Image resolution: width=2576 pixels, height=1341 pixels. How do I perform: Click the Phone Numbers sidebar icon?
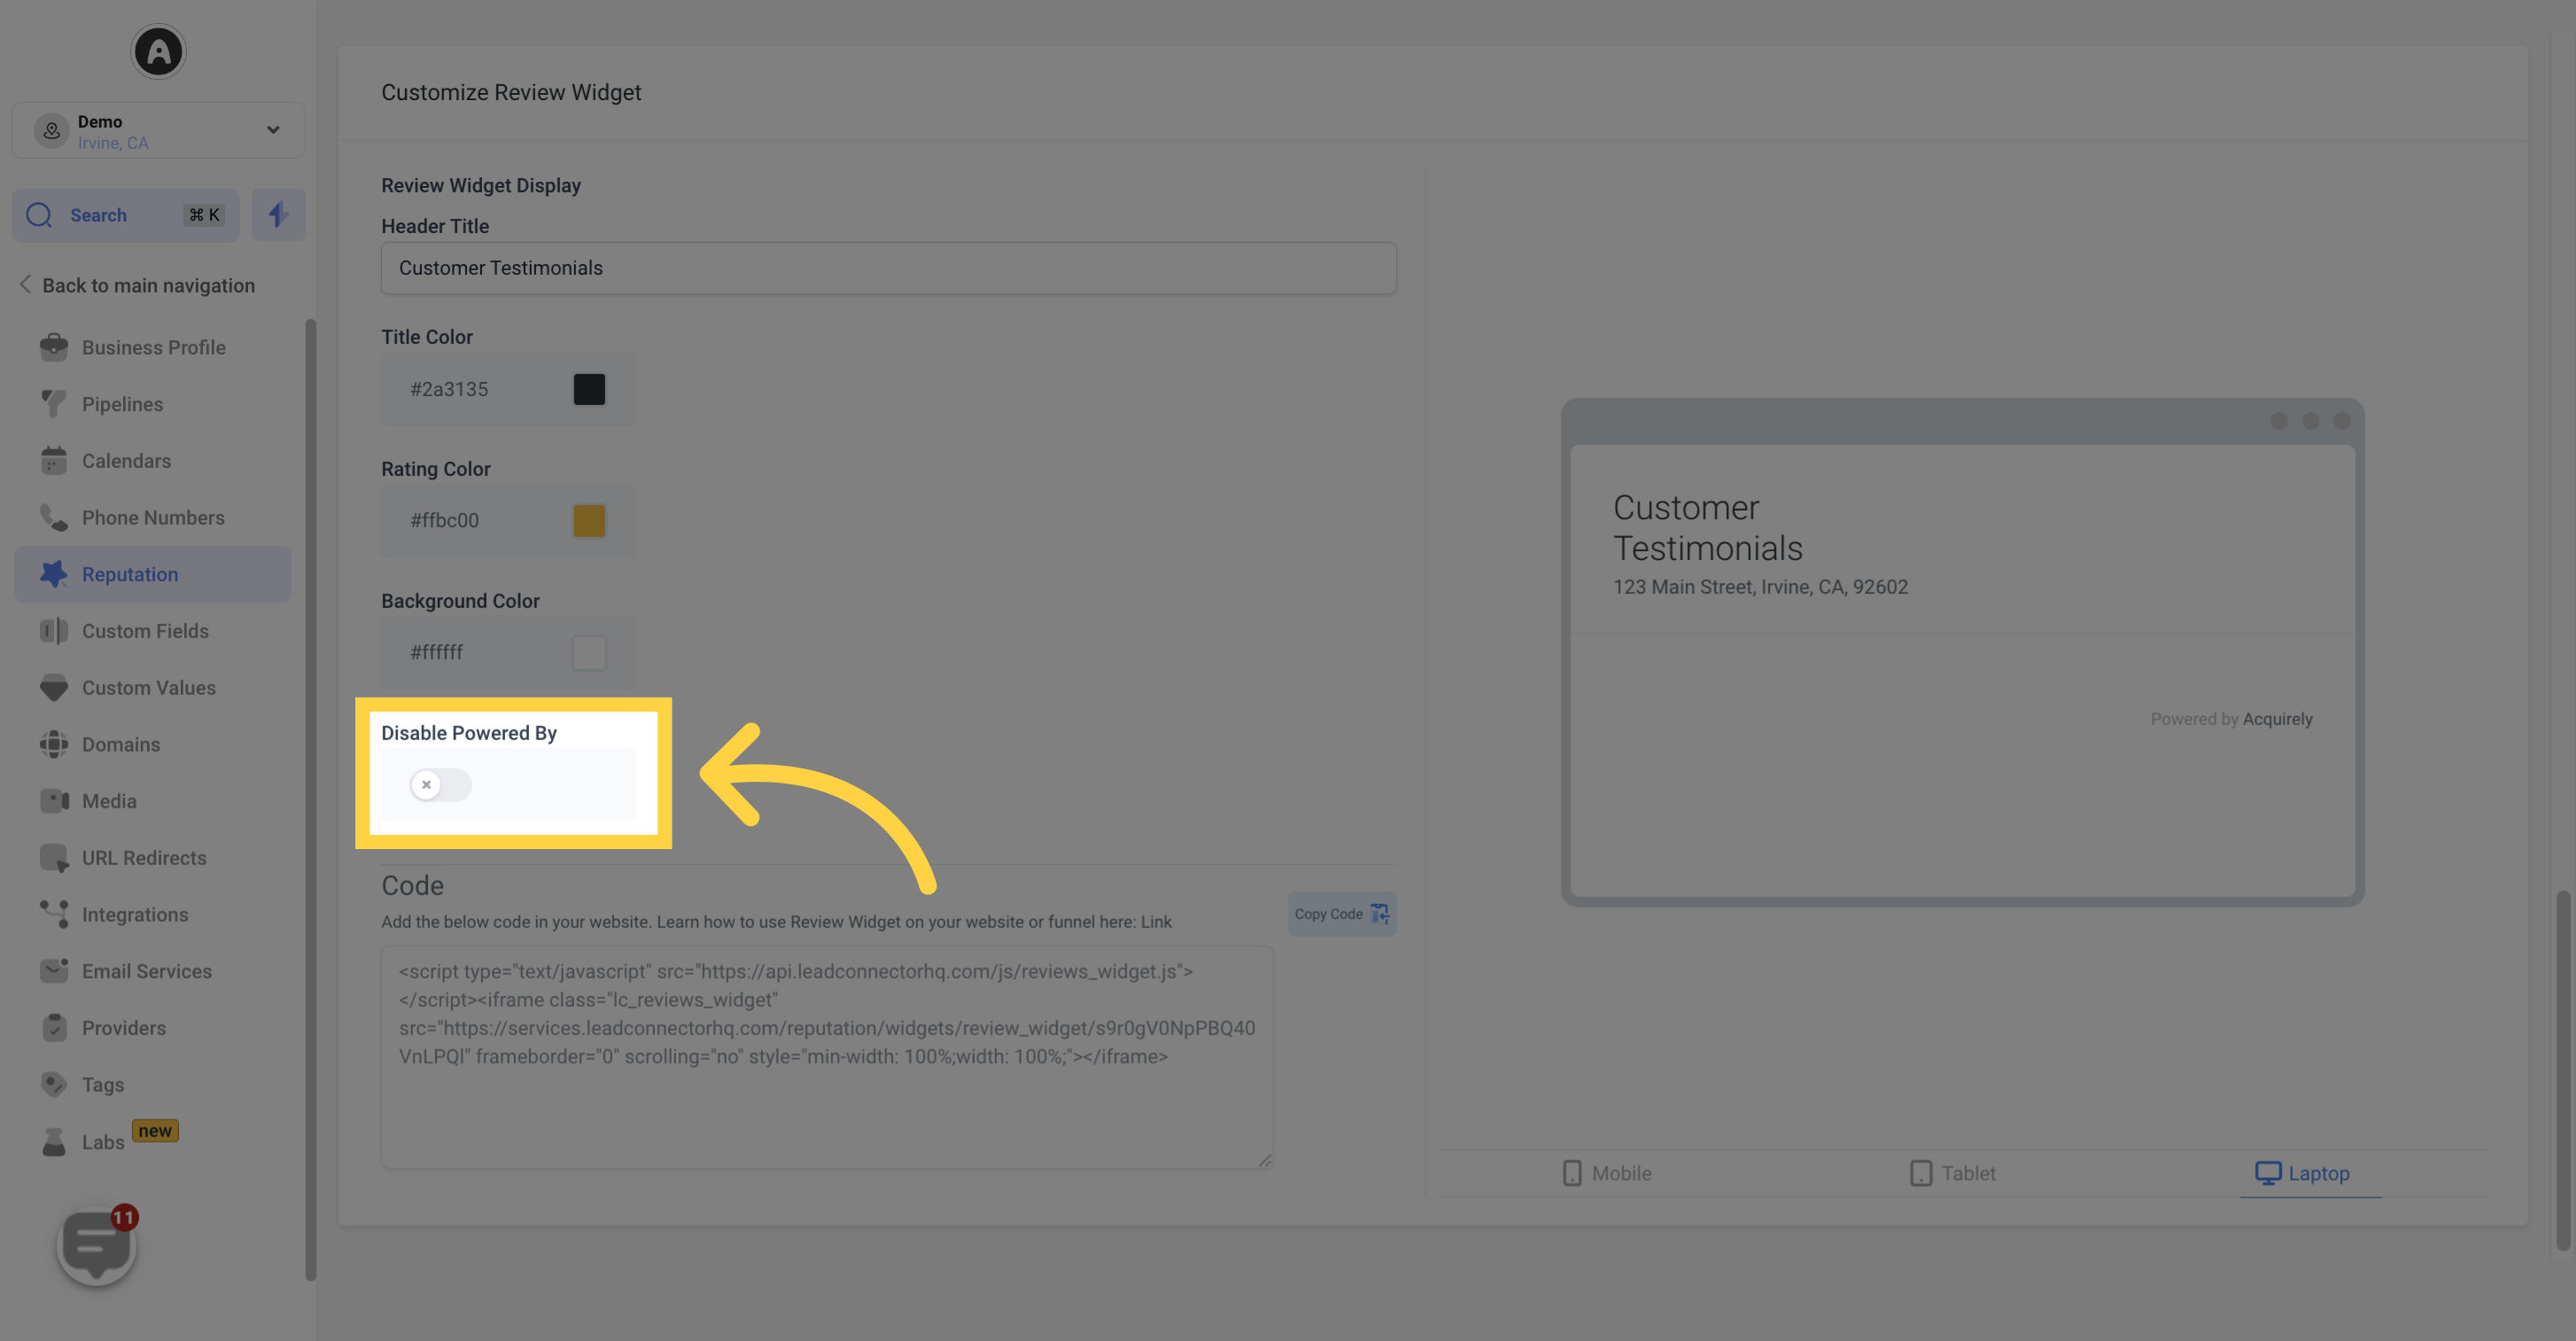pyautogui.click(x=53, y=517)
